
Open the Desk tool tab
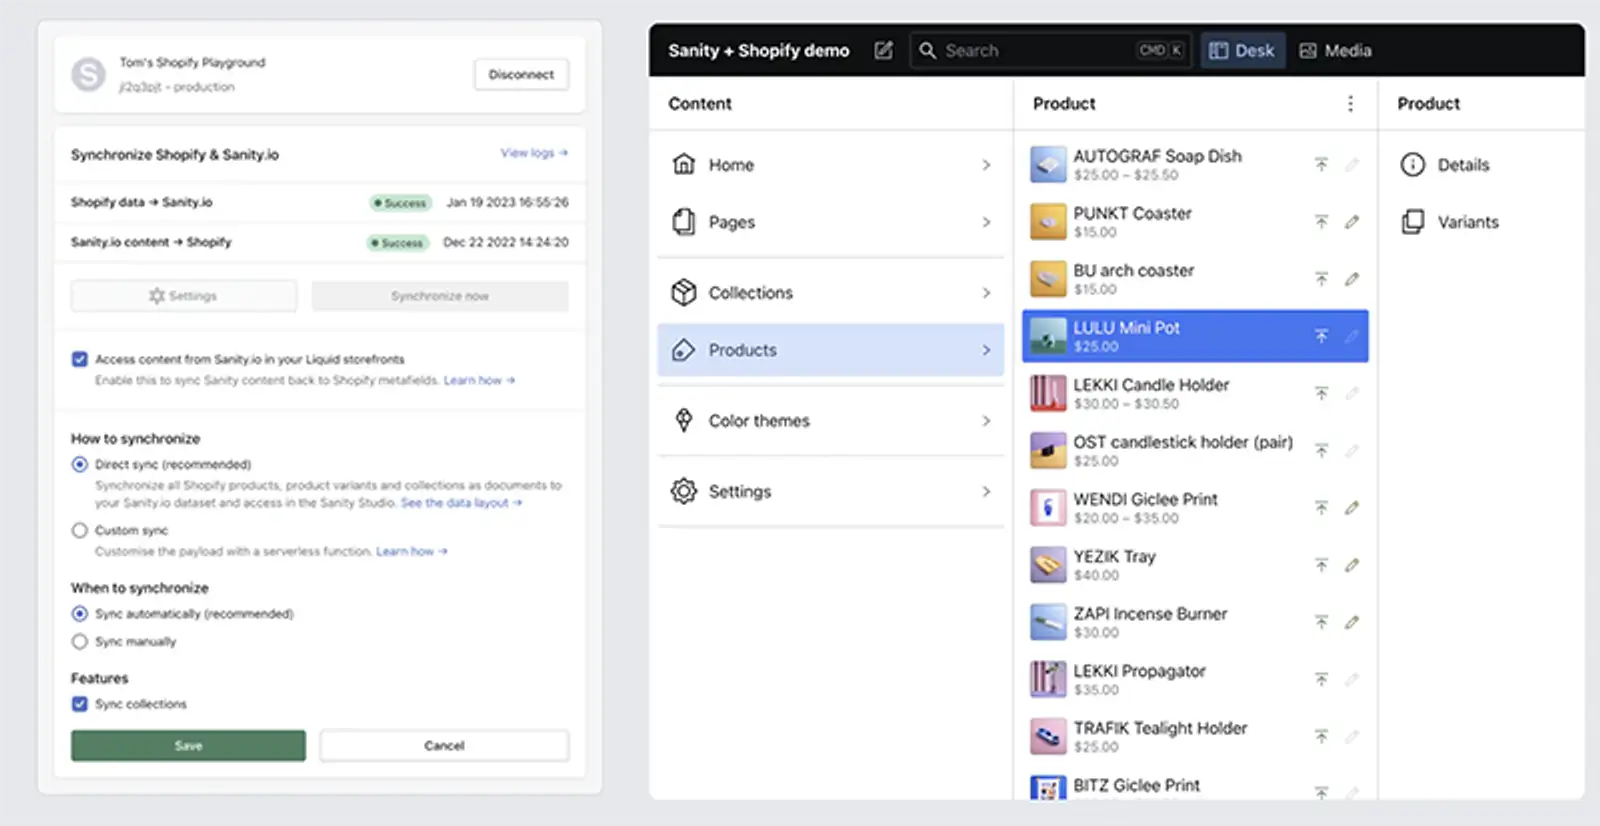point(1241,50)
